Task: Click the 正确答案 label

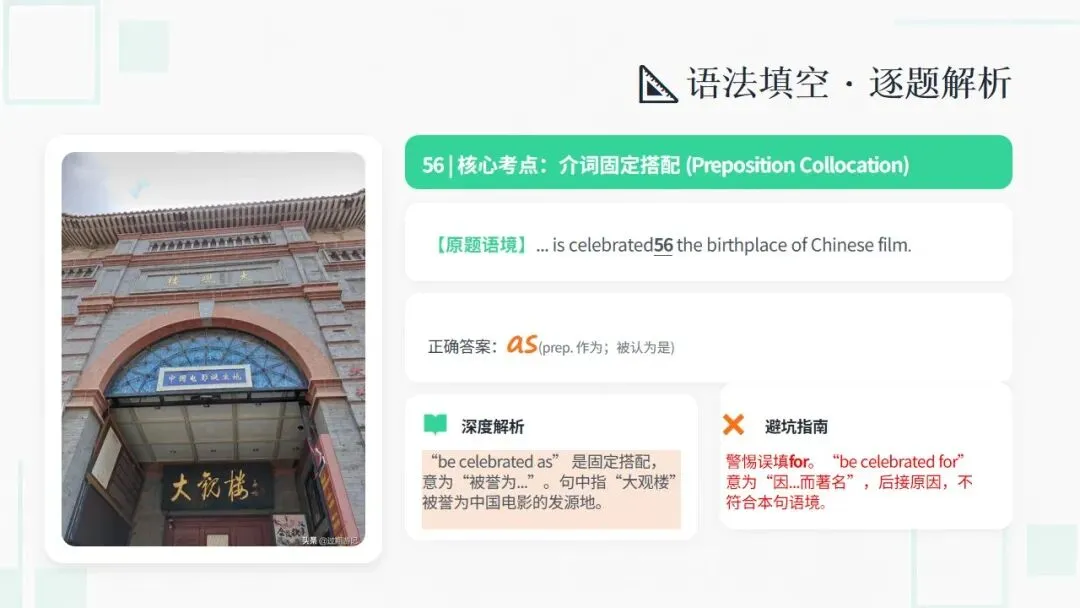Action: 461,346
